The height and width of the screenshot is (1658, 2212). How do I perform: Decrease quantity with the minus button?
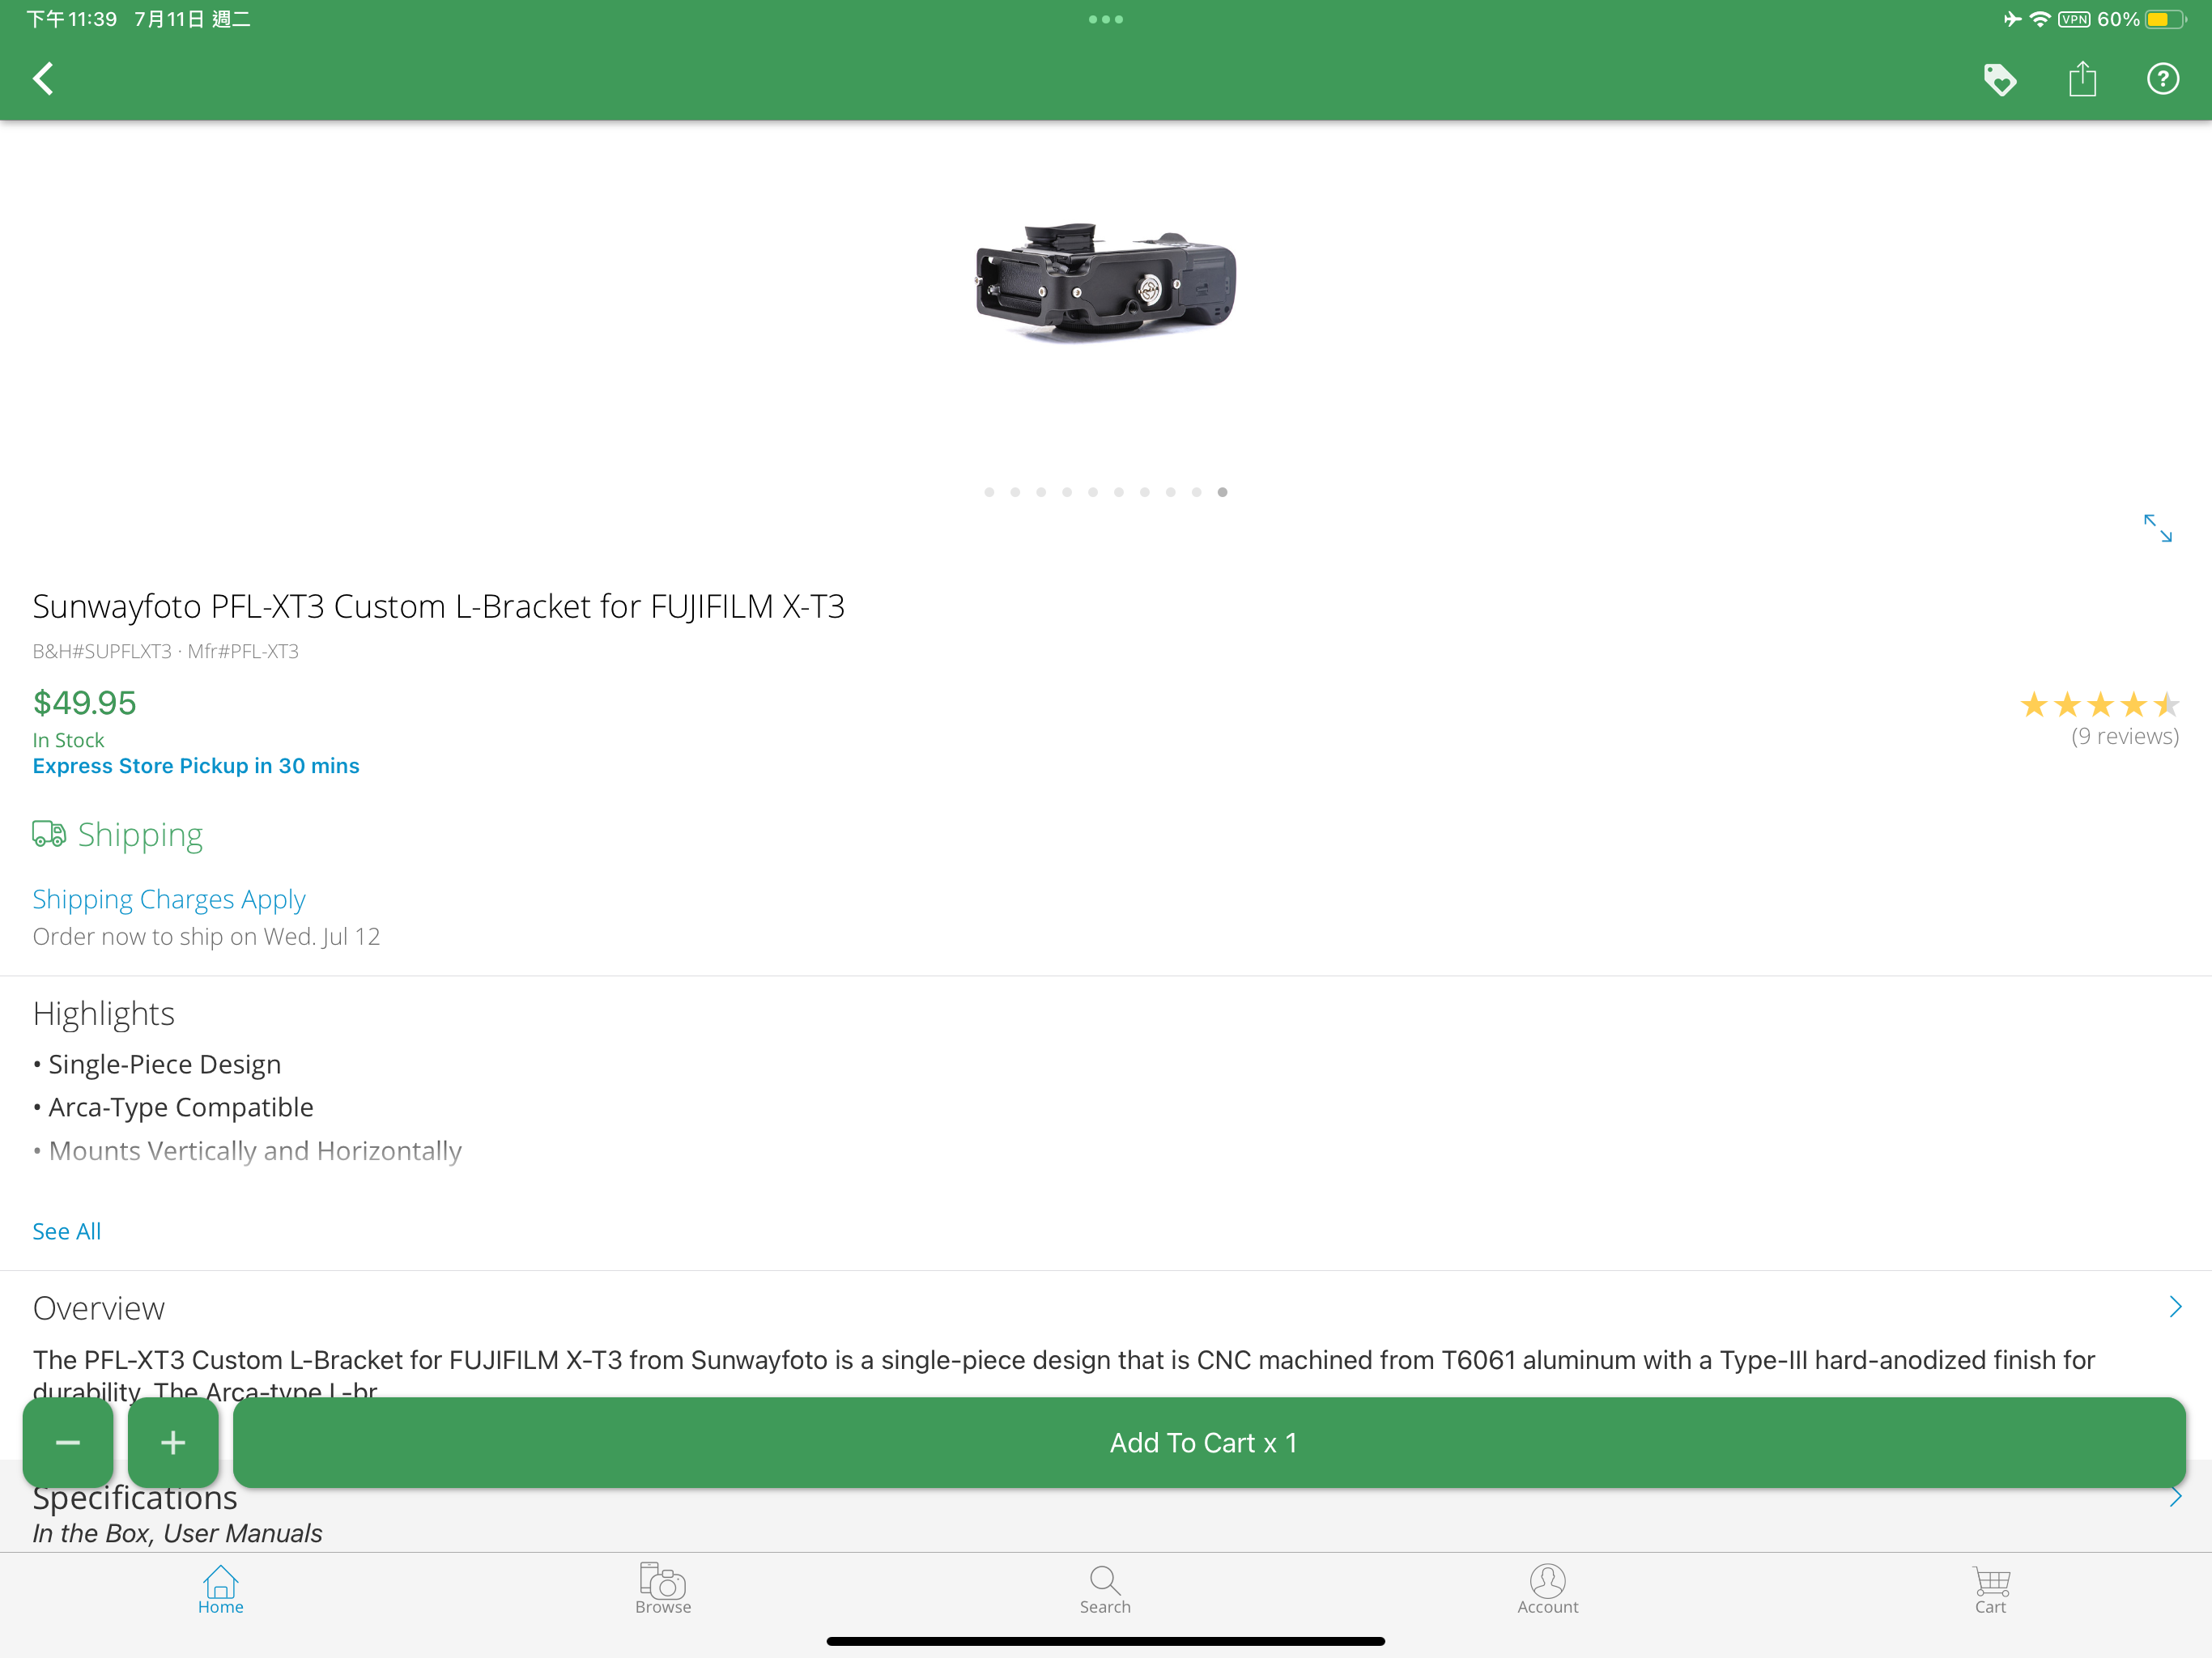click(x=68, y=1442)
